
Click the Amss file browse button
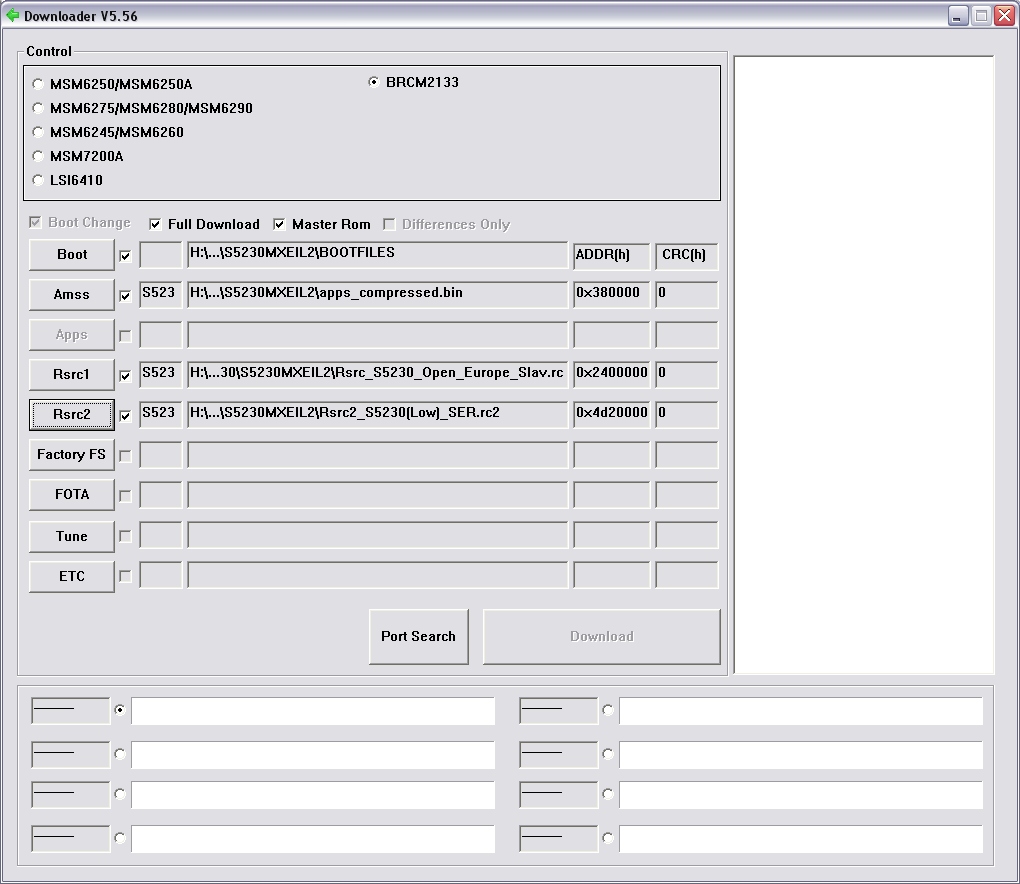(x=72, y=295)
